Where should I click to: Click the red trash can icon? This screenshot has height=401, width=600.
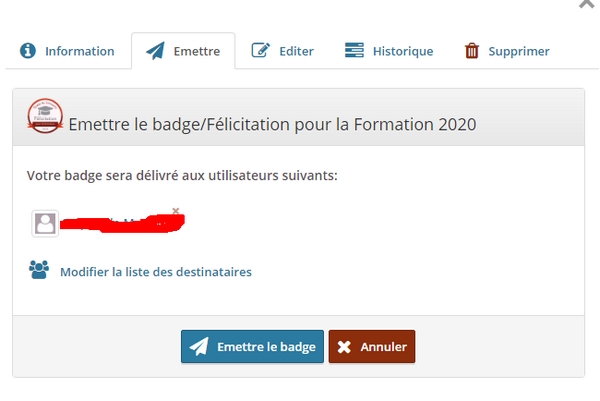tap(472, 51)
